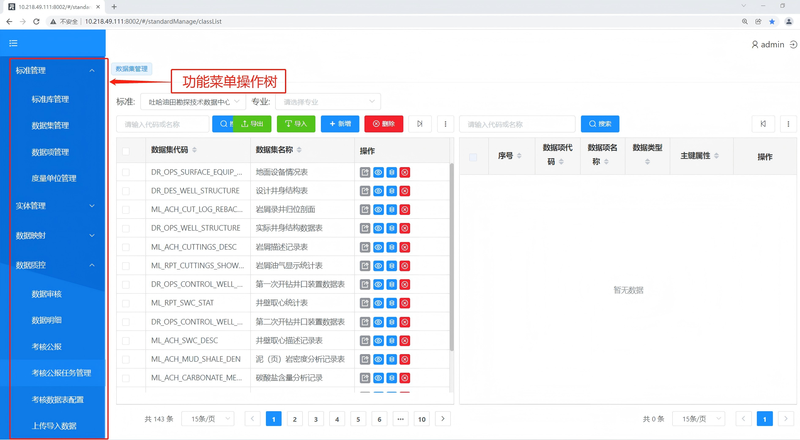Screen dimensions: 800x440
Task: Click red delete icon for ML_ACH_CUT_LOG_REBAC row
Action: (405, 209)
